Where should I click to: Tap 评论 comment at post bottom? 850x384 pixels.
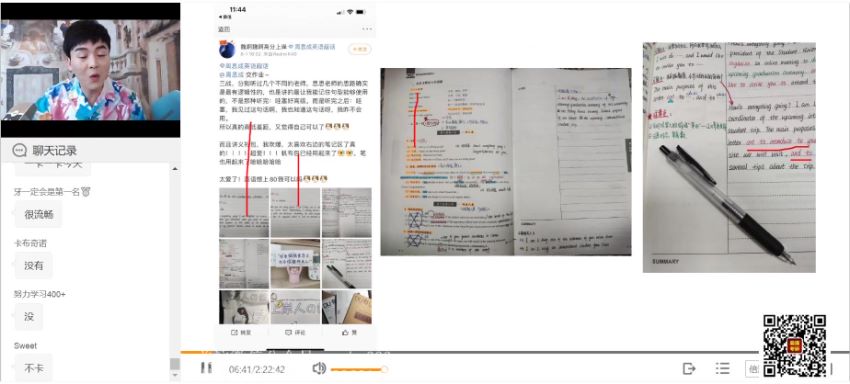click(x=295, y=332)
